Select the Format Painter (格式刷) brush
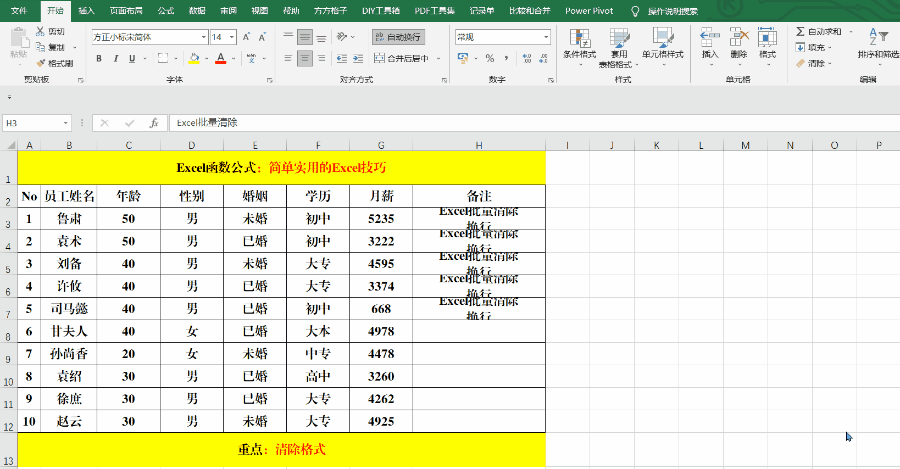This screenshot has height=469, width=900. [40, 63]
